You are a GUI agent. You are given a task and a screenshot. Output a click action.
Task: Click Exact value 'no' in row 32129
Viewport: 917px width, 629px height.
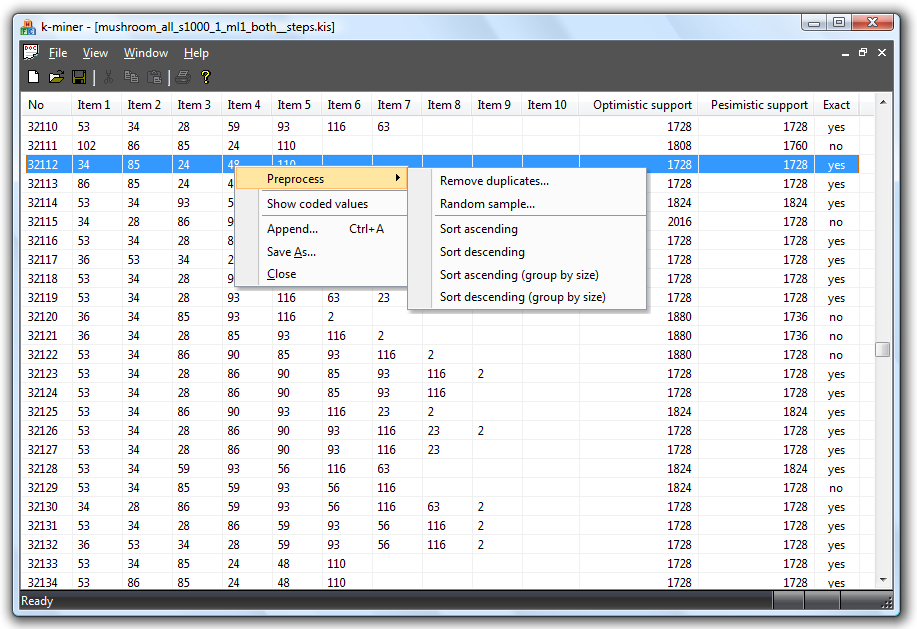[836, 488]
